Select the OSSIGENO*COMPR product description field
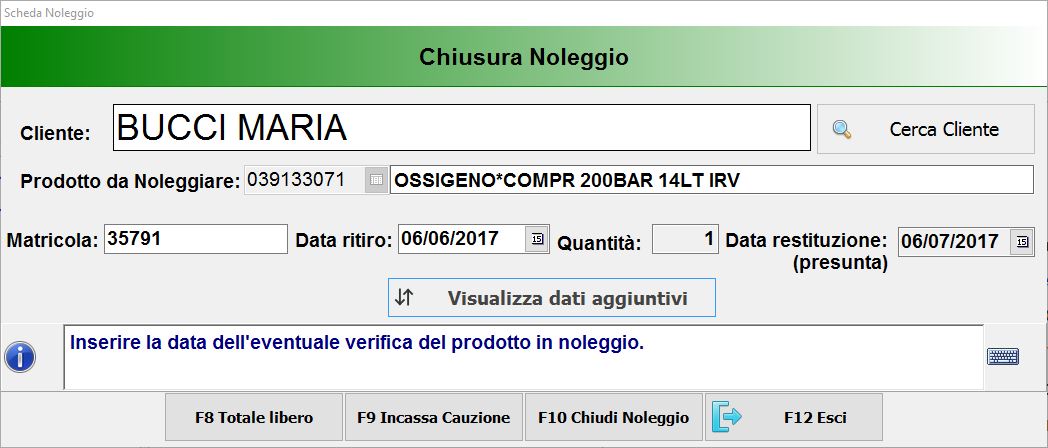Image resolution: width=1048 pixels, height=448 pixels. pyautogui.click(x=710, y=180)
